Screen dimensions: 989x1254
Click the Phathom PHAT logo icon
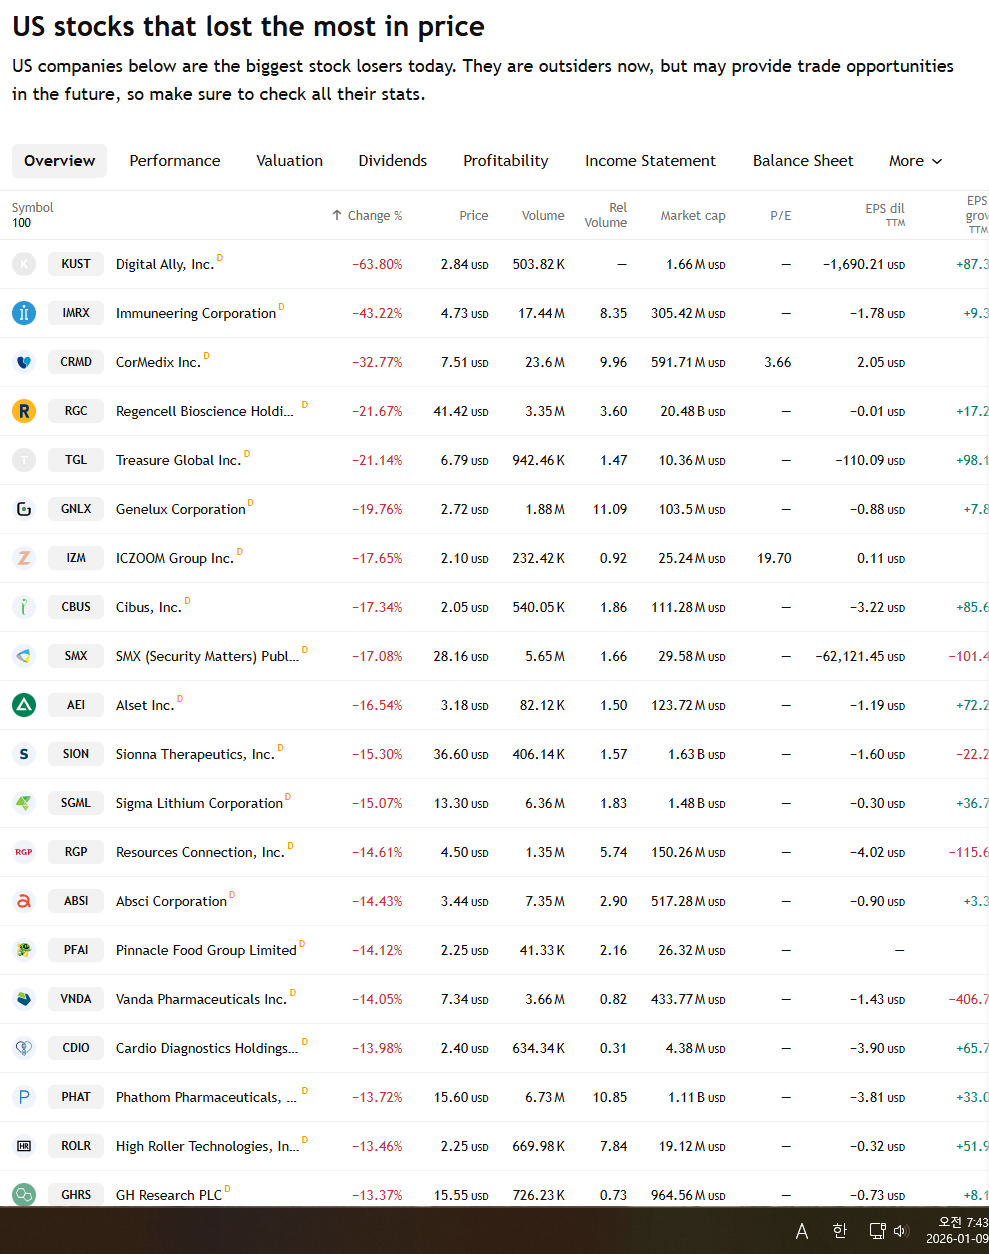(x=24, y=1097)
